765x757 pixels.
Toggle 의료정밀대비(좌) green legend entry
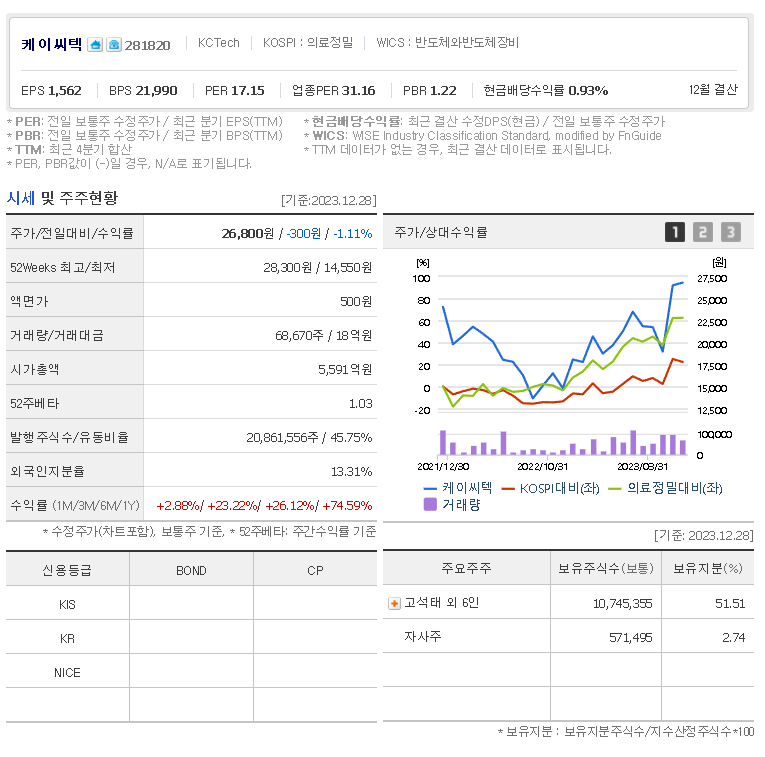pyautogui.click(x=665, y=488)
